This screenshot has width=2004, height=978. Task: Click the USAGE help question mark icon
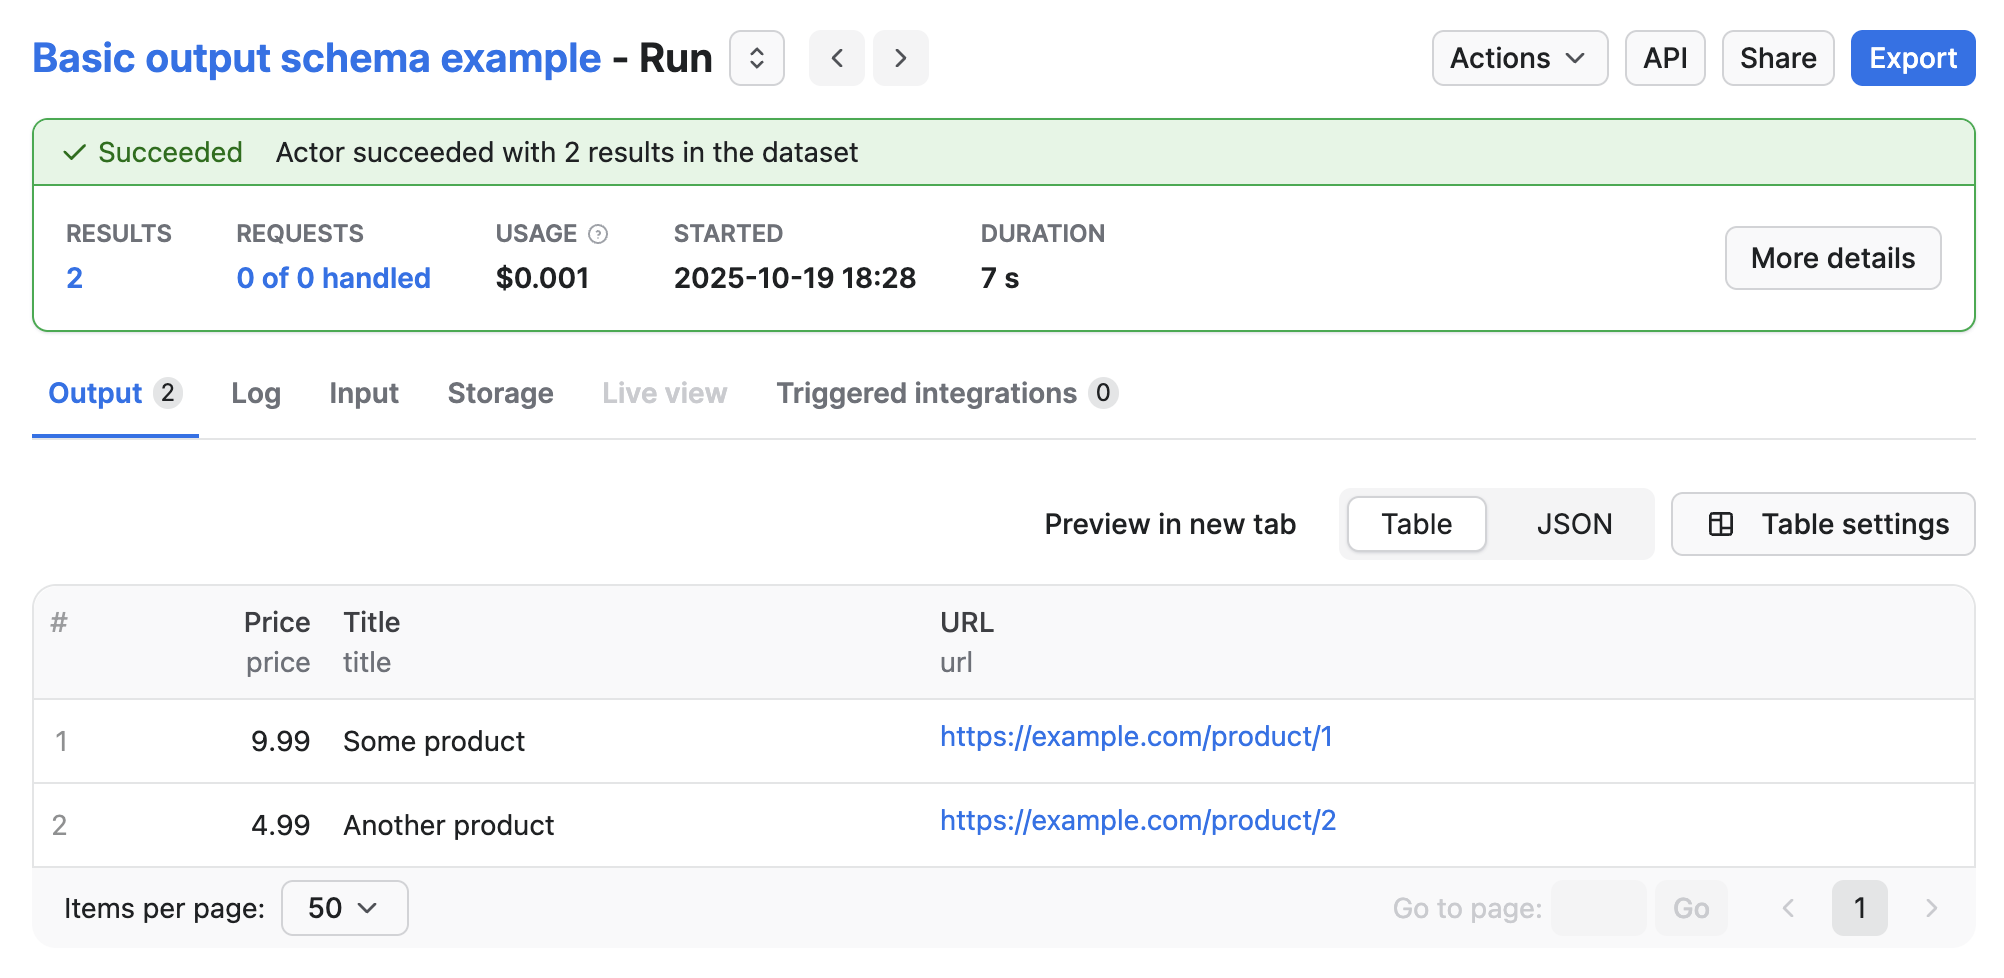[x=597, y=234]
